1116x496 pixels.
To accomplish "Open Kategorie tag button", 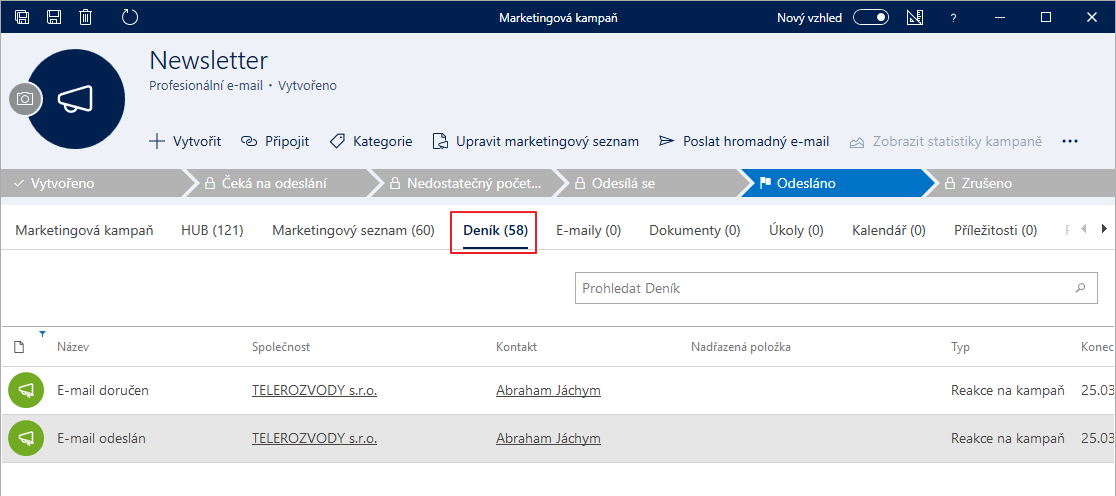I will (371, 142).
